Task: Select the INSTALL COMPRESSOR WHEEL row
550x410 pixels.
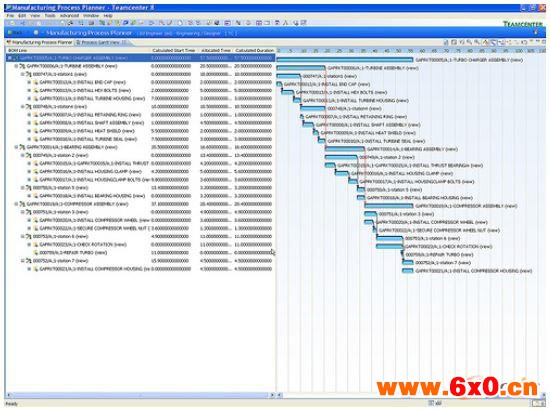Action: coord(140,220)
